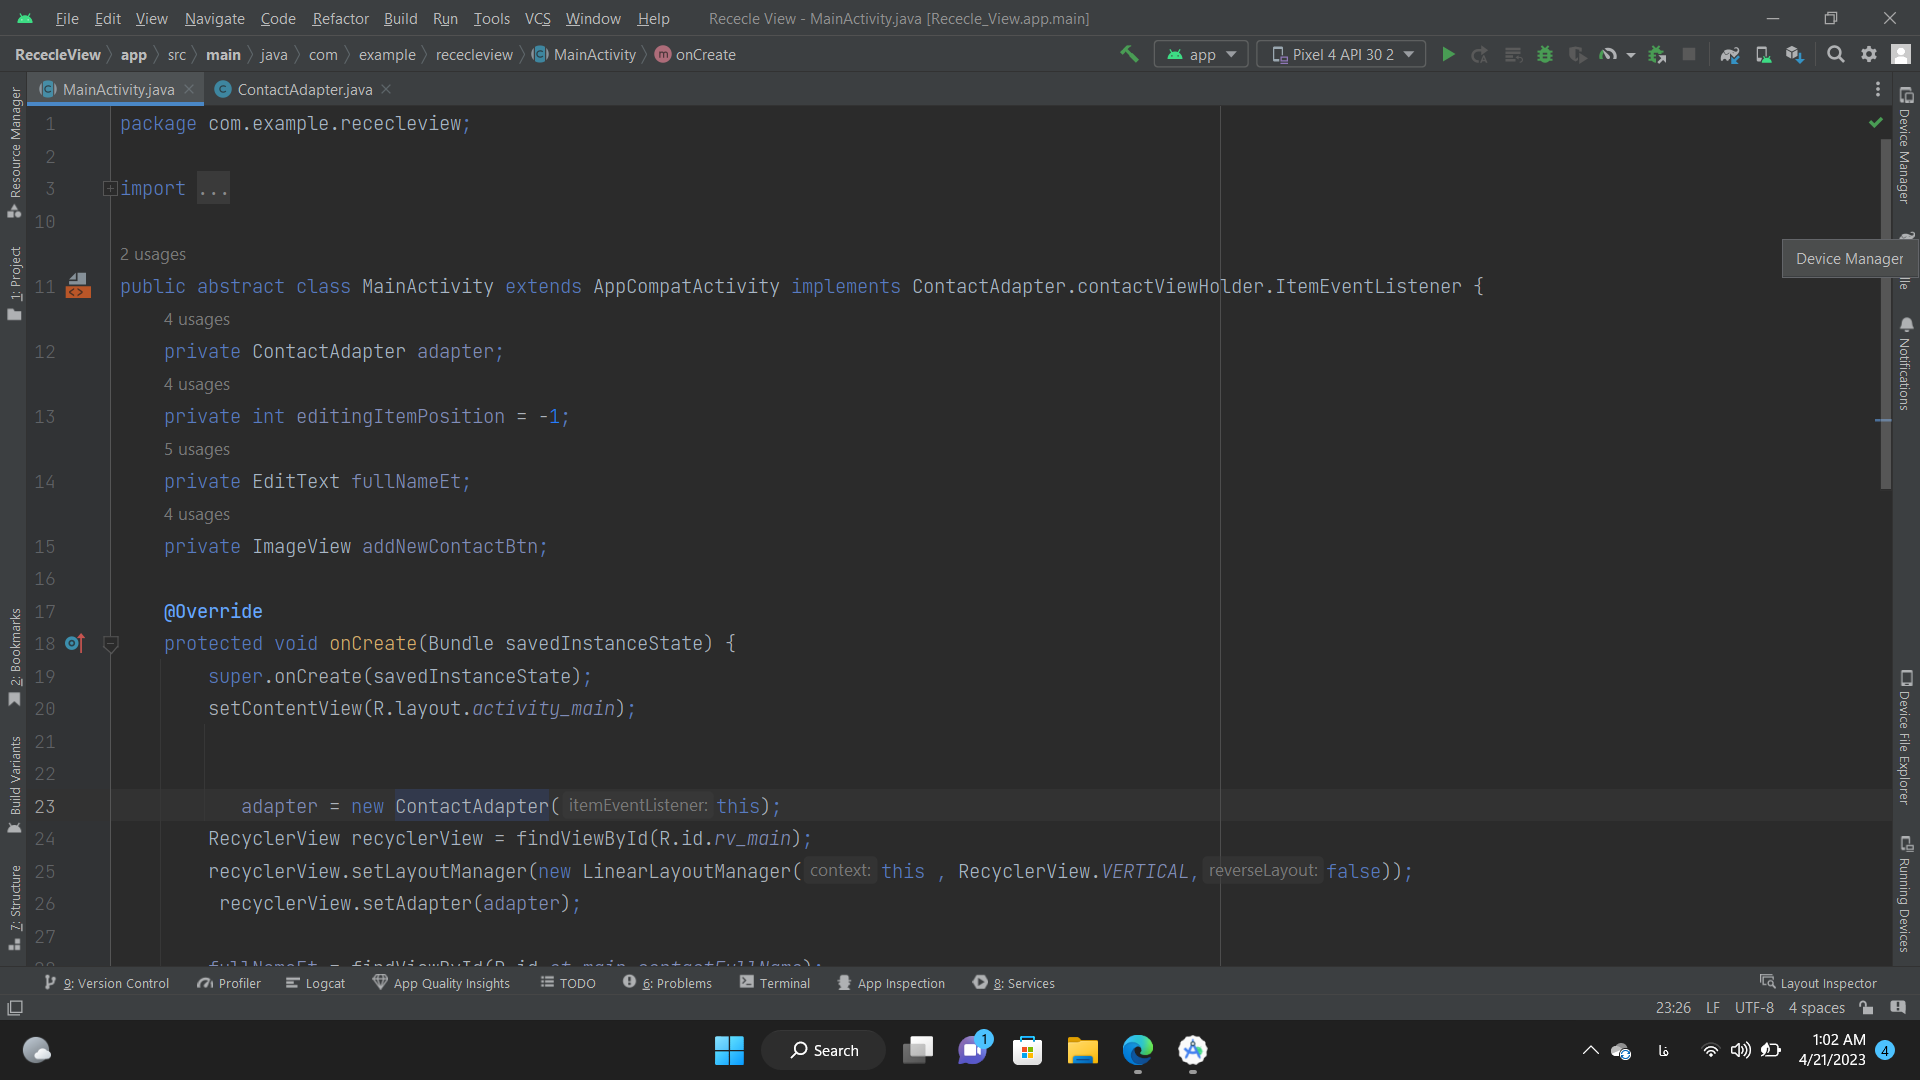Open editor tabs three-dot options menu
The height and width of the screenshot is (1080, 1920).
pos(1877,89)
